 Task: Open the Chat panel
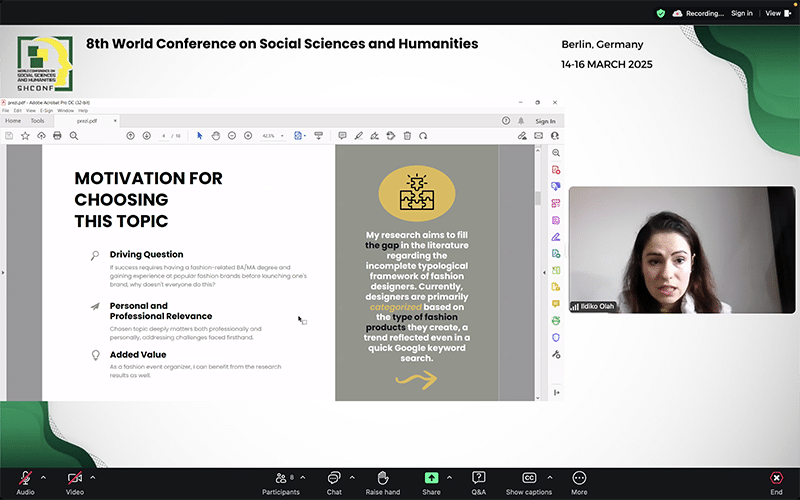(334, 479)
